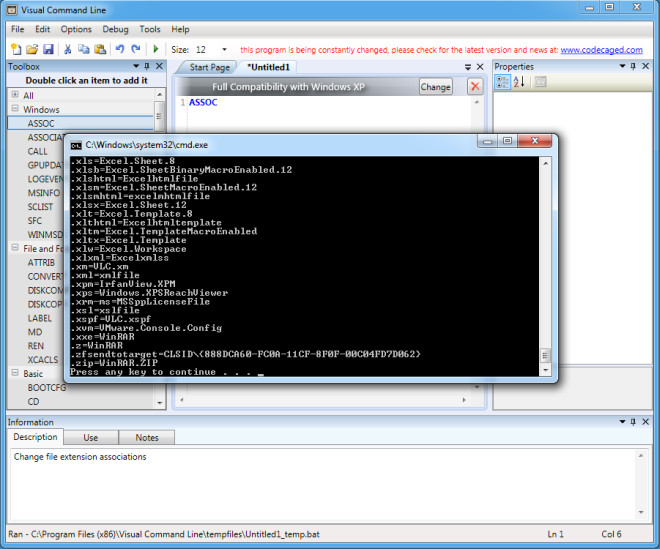Click the Windows category label in Toolbox
The height and width of the screenshot is (549, 660).
[x=41, y=109]
